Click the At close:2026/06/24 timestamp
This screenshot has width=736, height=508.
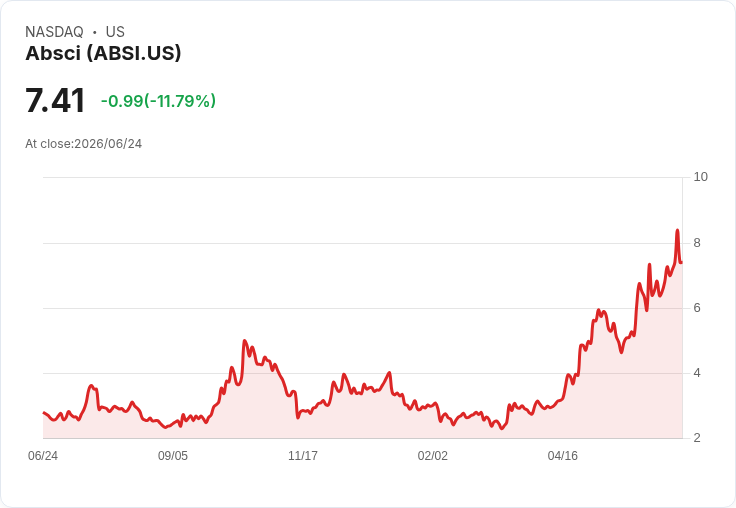[84, 144]
